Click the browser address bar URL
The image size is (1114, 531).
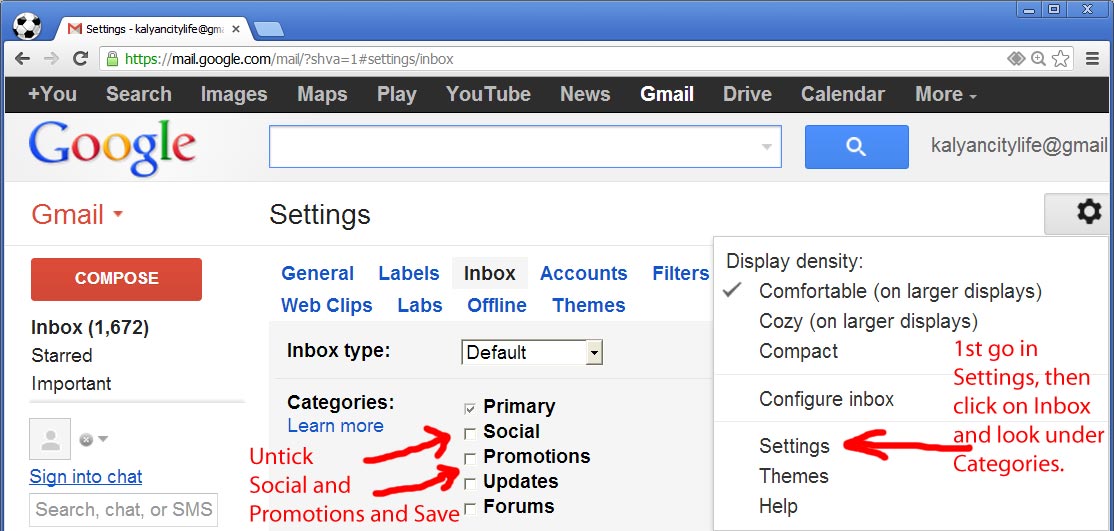click(289, 58)
